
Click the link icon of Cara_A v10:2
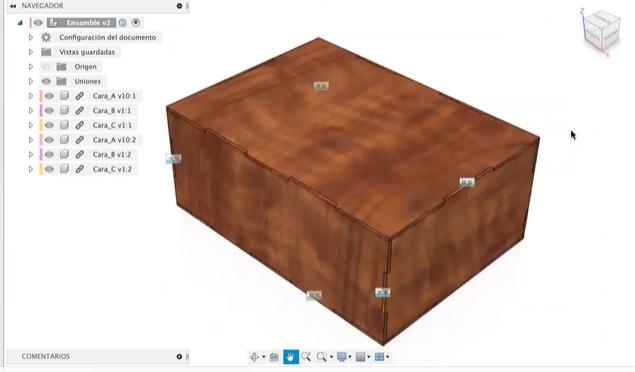pyautogui.click(x=80, y=140)
